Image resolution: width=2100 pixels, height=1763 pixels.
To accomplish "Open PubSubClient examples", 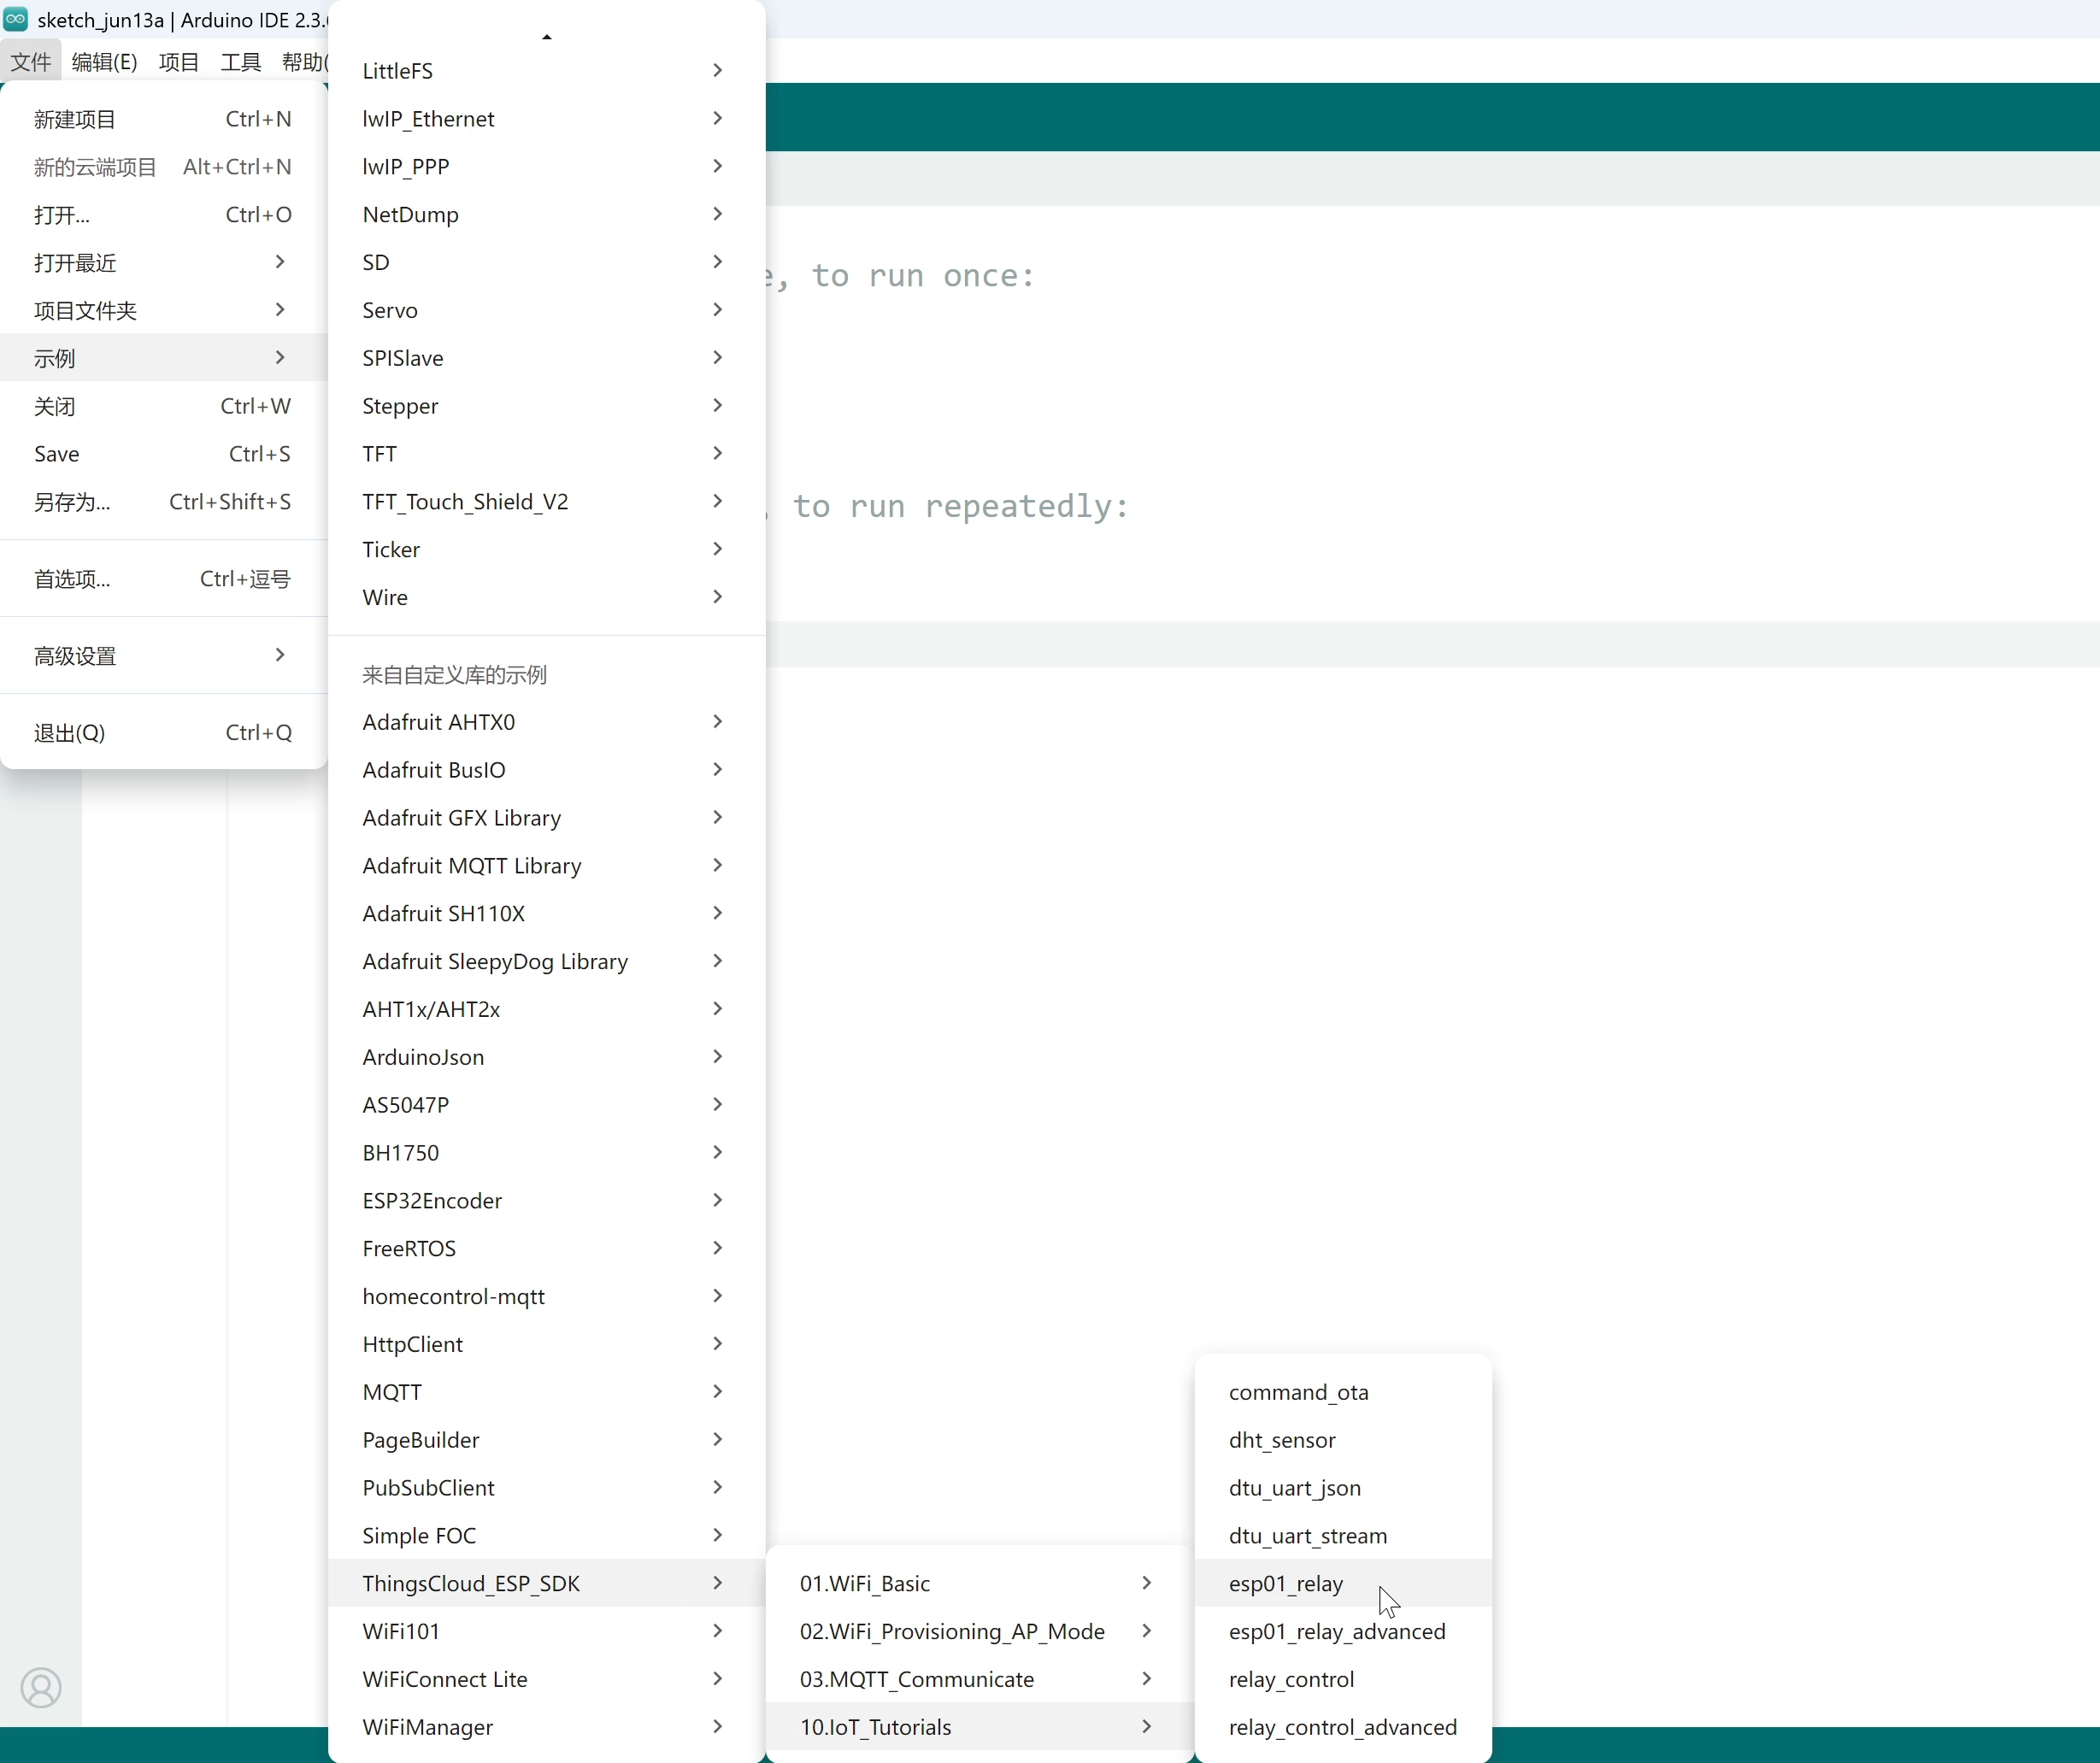I will (x=547, y=1488).
